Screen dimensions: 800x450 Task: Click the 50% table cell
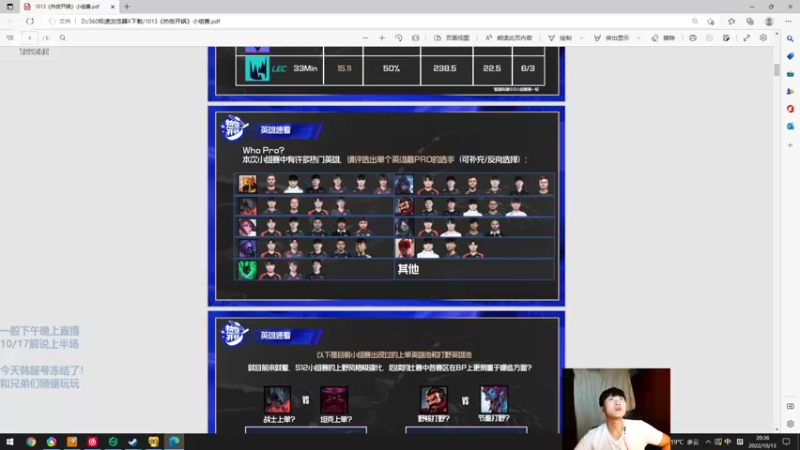[x=391, y=68]
